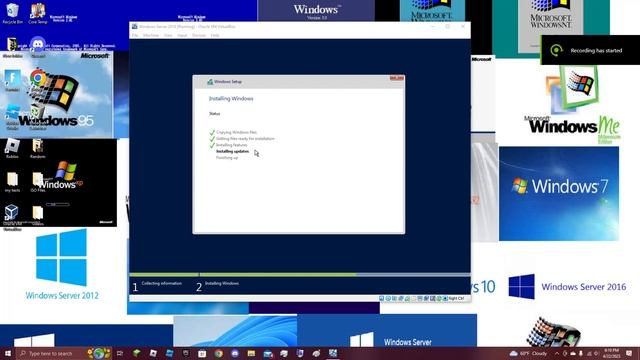The width and height of the screenshot is (640, 360).
Task: Click the Recycle Bin desktop icon
Action: pyautogui.click(x=12, y=13)
